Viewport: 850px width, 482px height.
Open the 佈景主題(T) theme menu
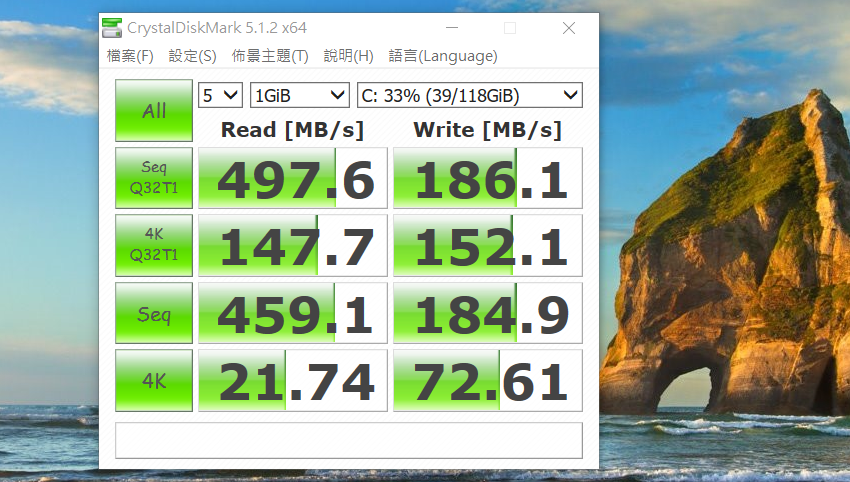point(270,56)
